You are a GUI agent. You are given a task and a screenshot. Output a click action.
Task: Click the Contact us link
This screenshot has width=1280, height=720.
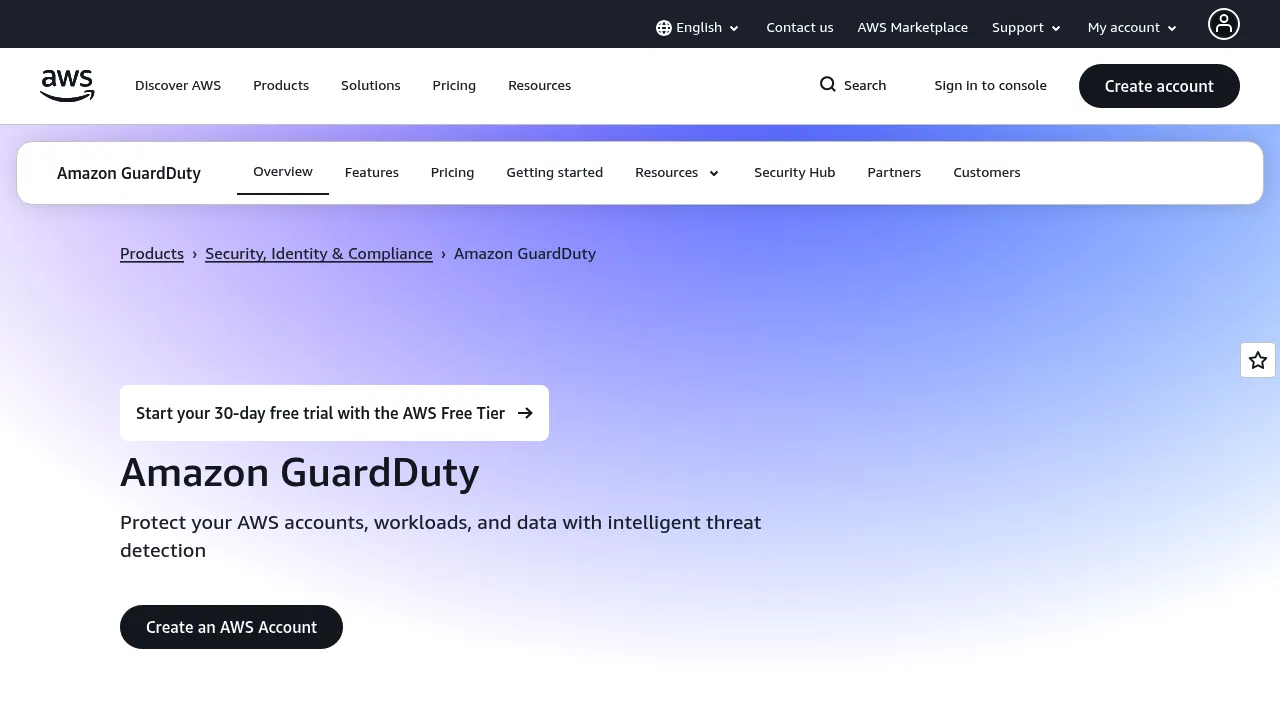(800, 28)
